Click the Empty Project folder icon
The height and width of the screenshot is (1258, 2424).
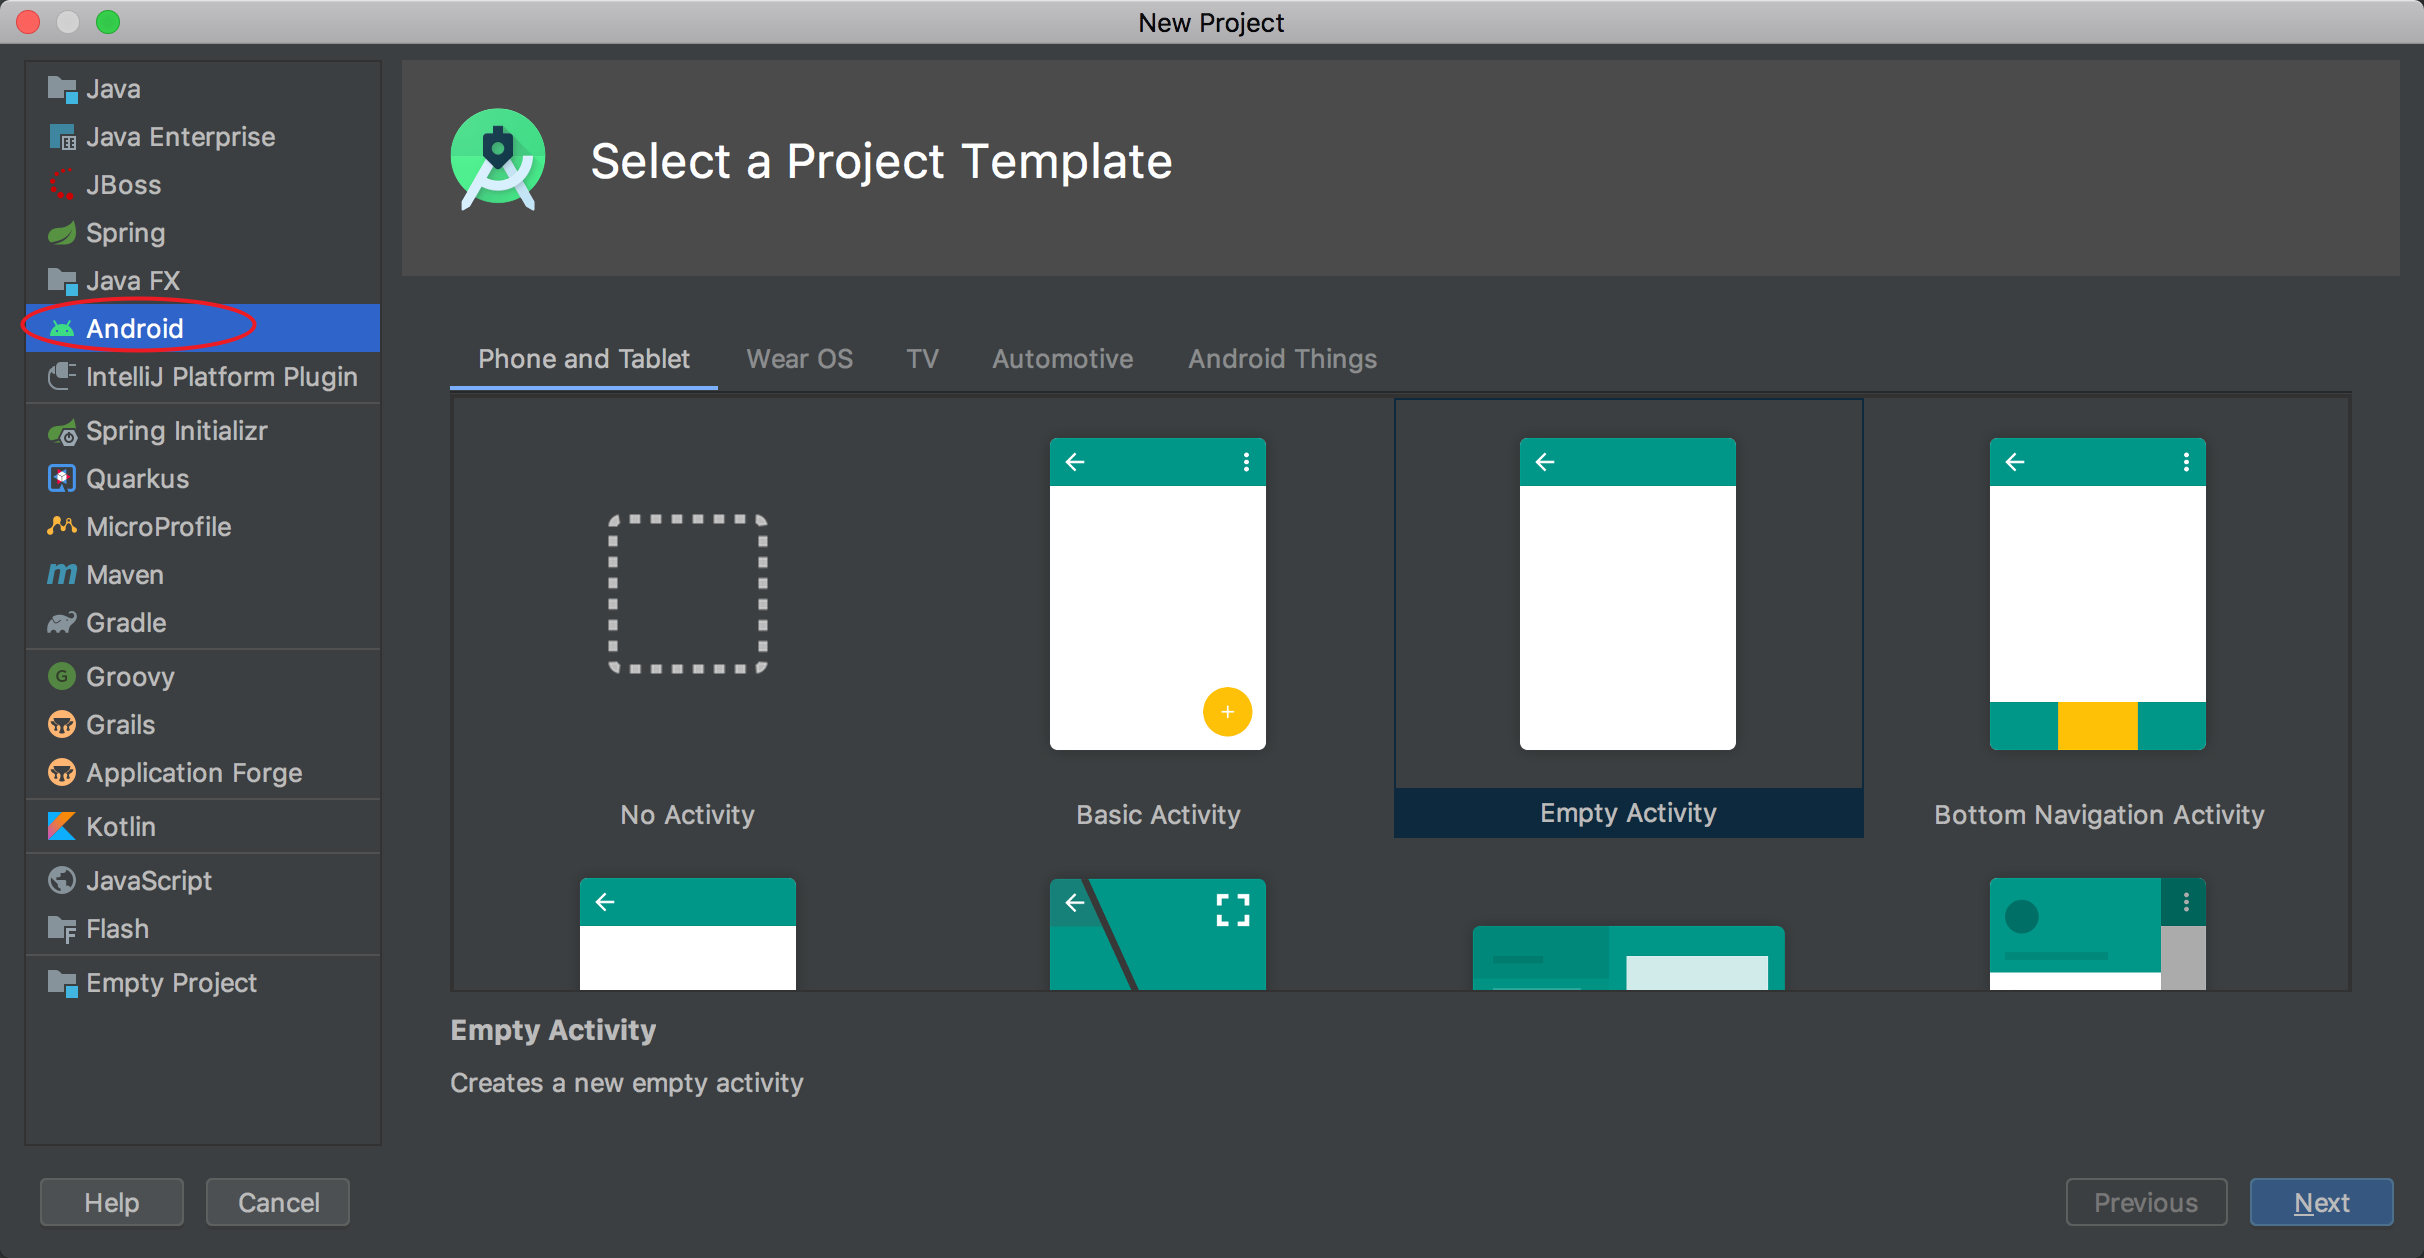coord(62,983)
